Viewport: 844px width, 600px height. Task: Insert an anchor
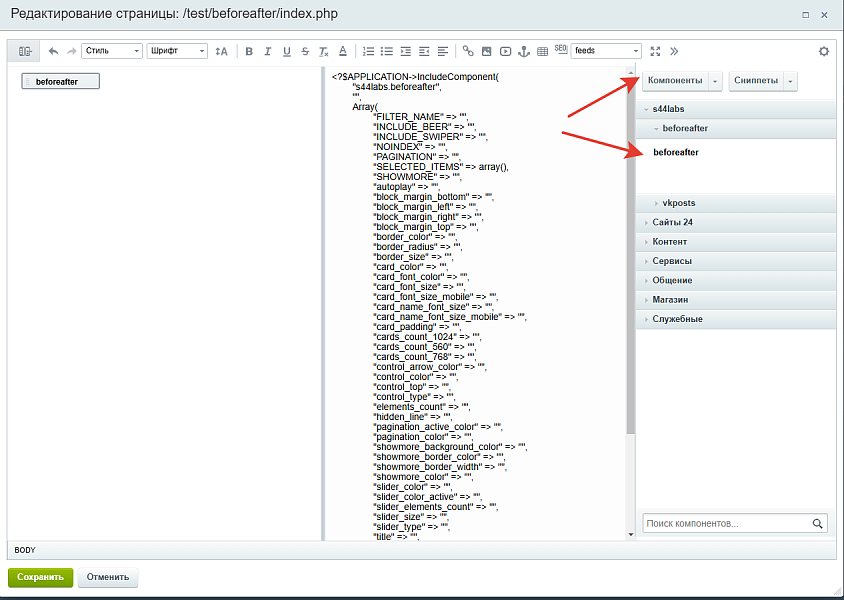click(523, 51)
